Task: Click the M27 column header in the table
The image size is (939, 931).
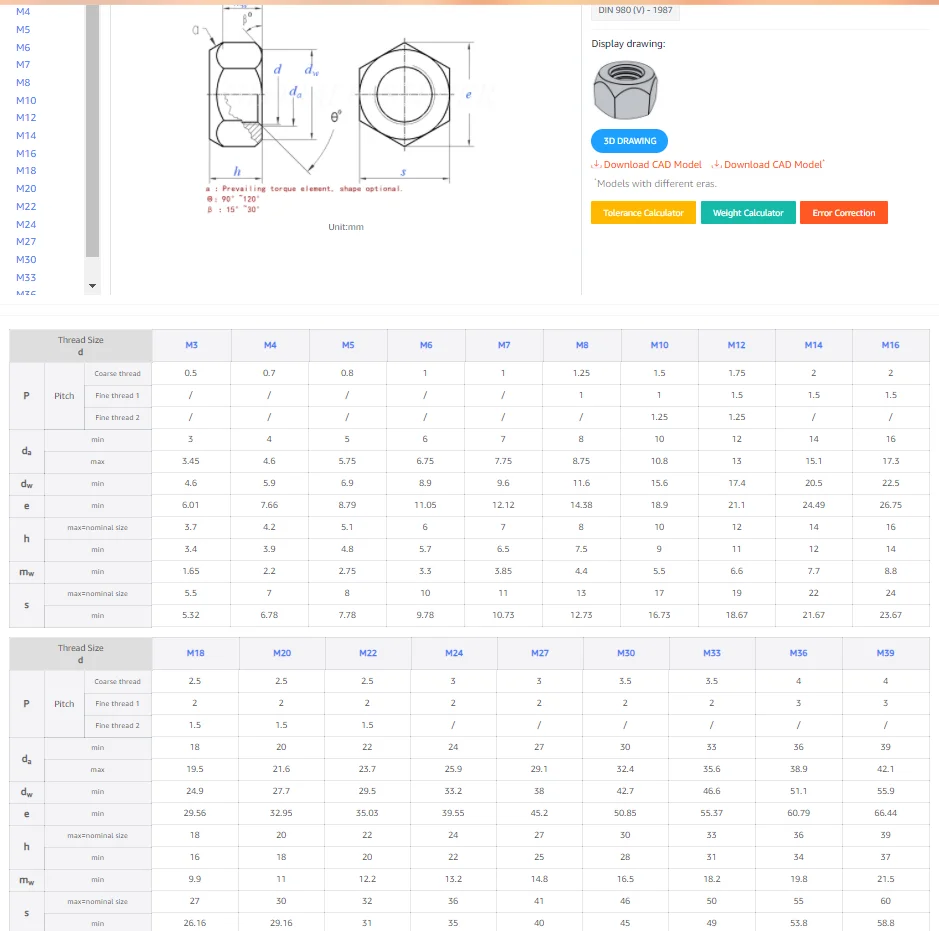Action: tap(539, 653)
